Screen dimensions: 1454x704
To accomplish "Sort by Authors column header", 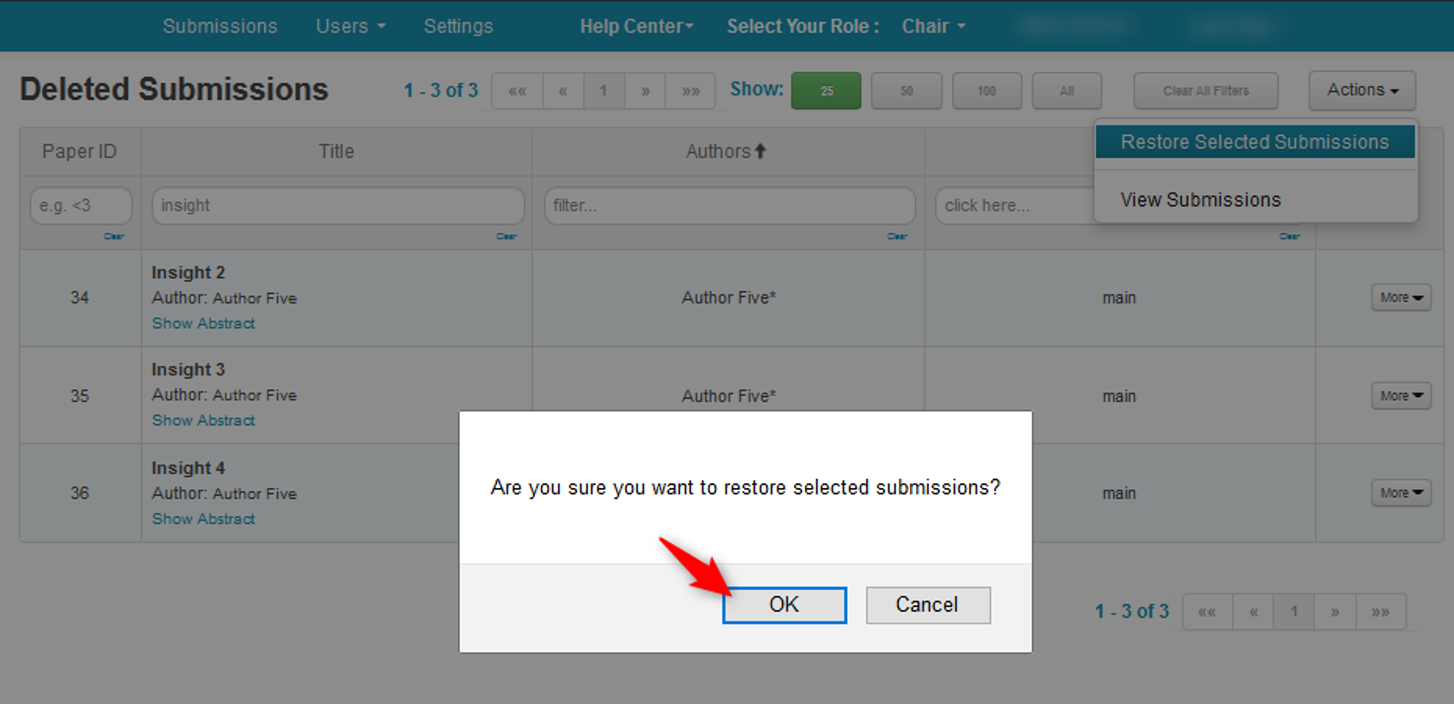I will point(726,152).
